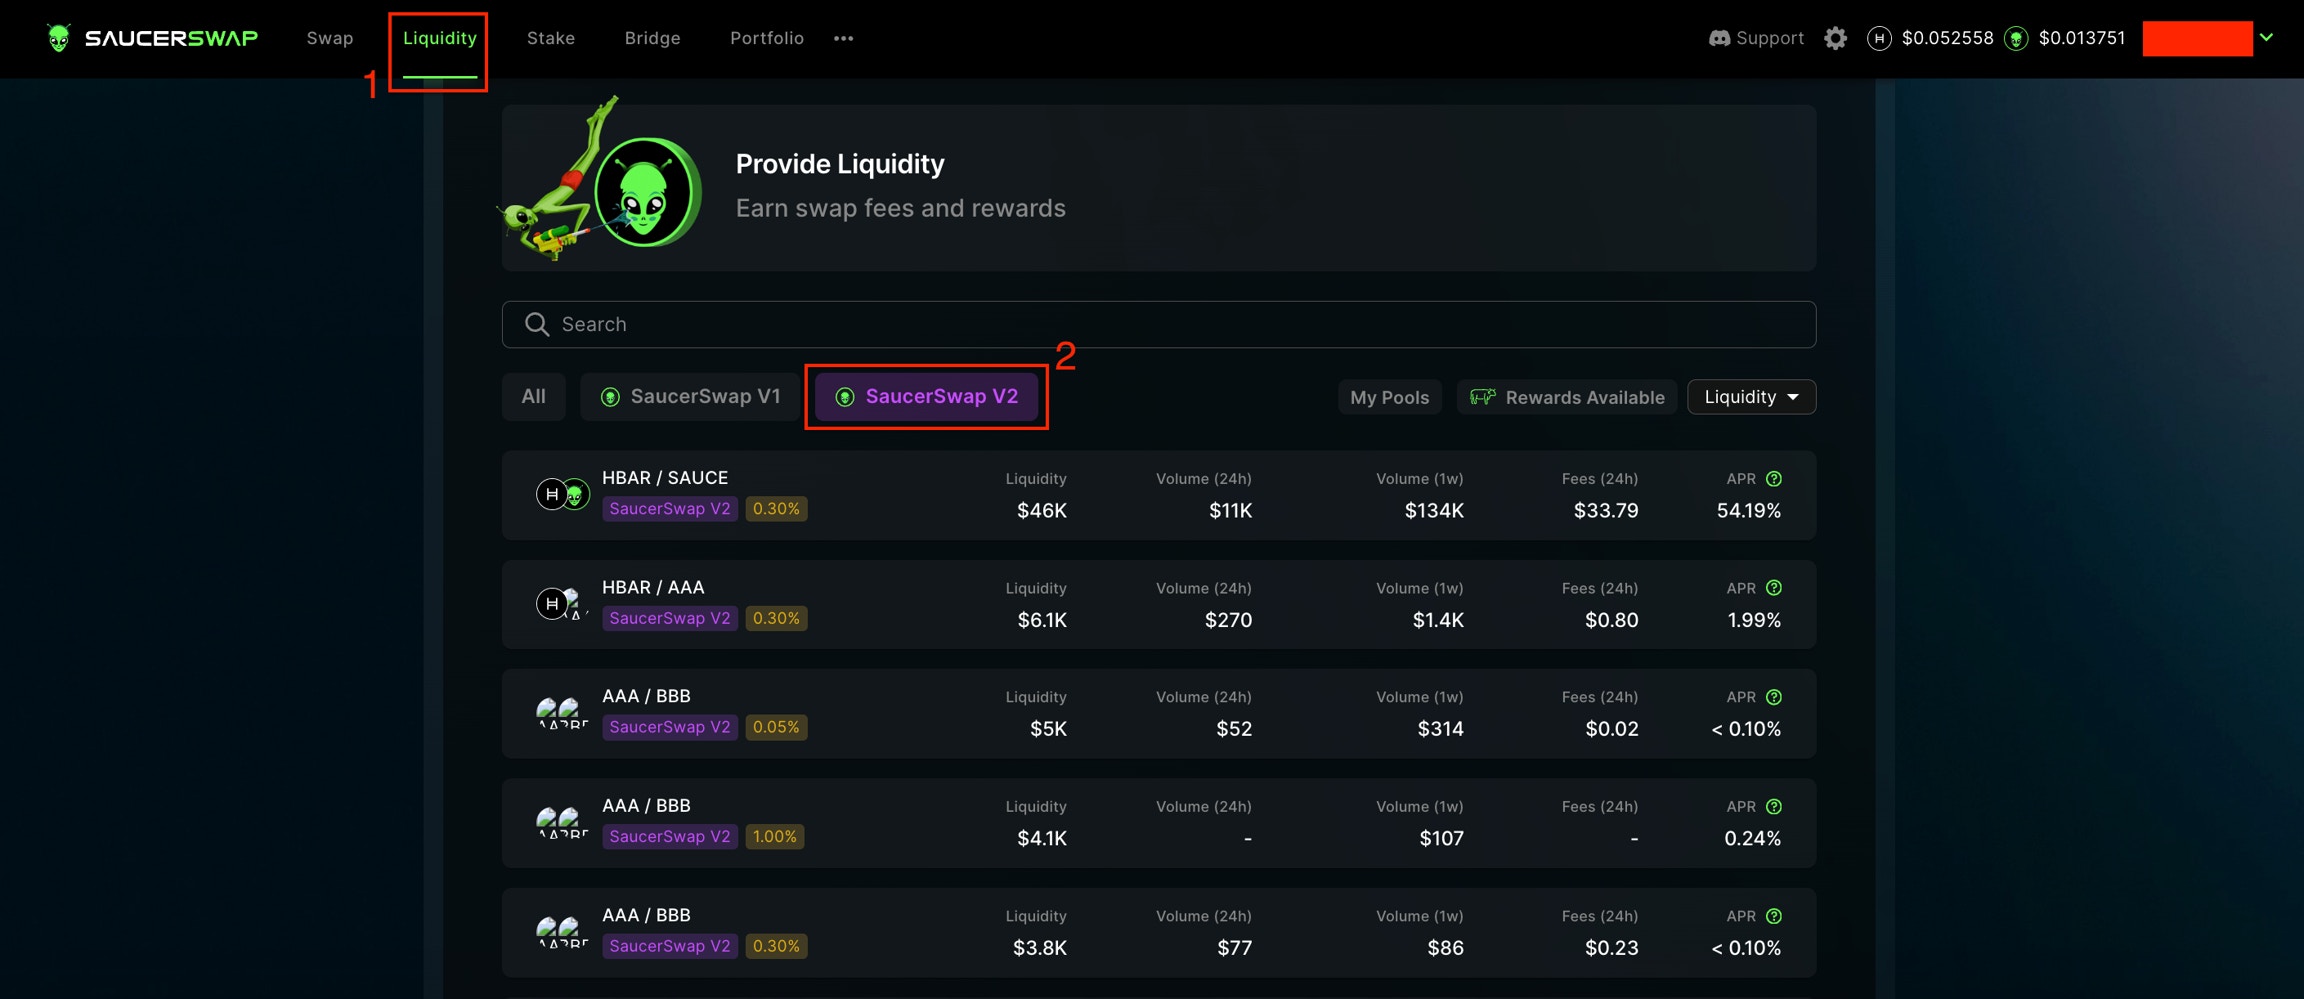Click the SAUCE token price icon
The image size is (2304, 999).
point(2016,39)
